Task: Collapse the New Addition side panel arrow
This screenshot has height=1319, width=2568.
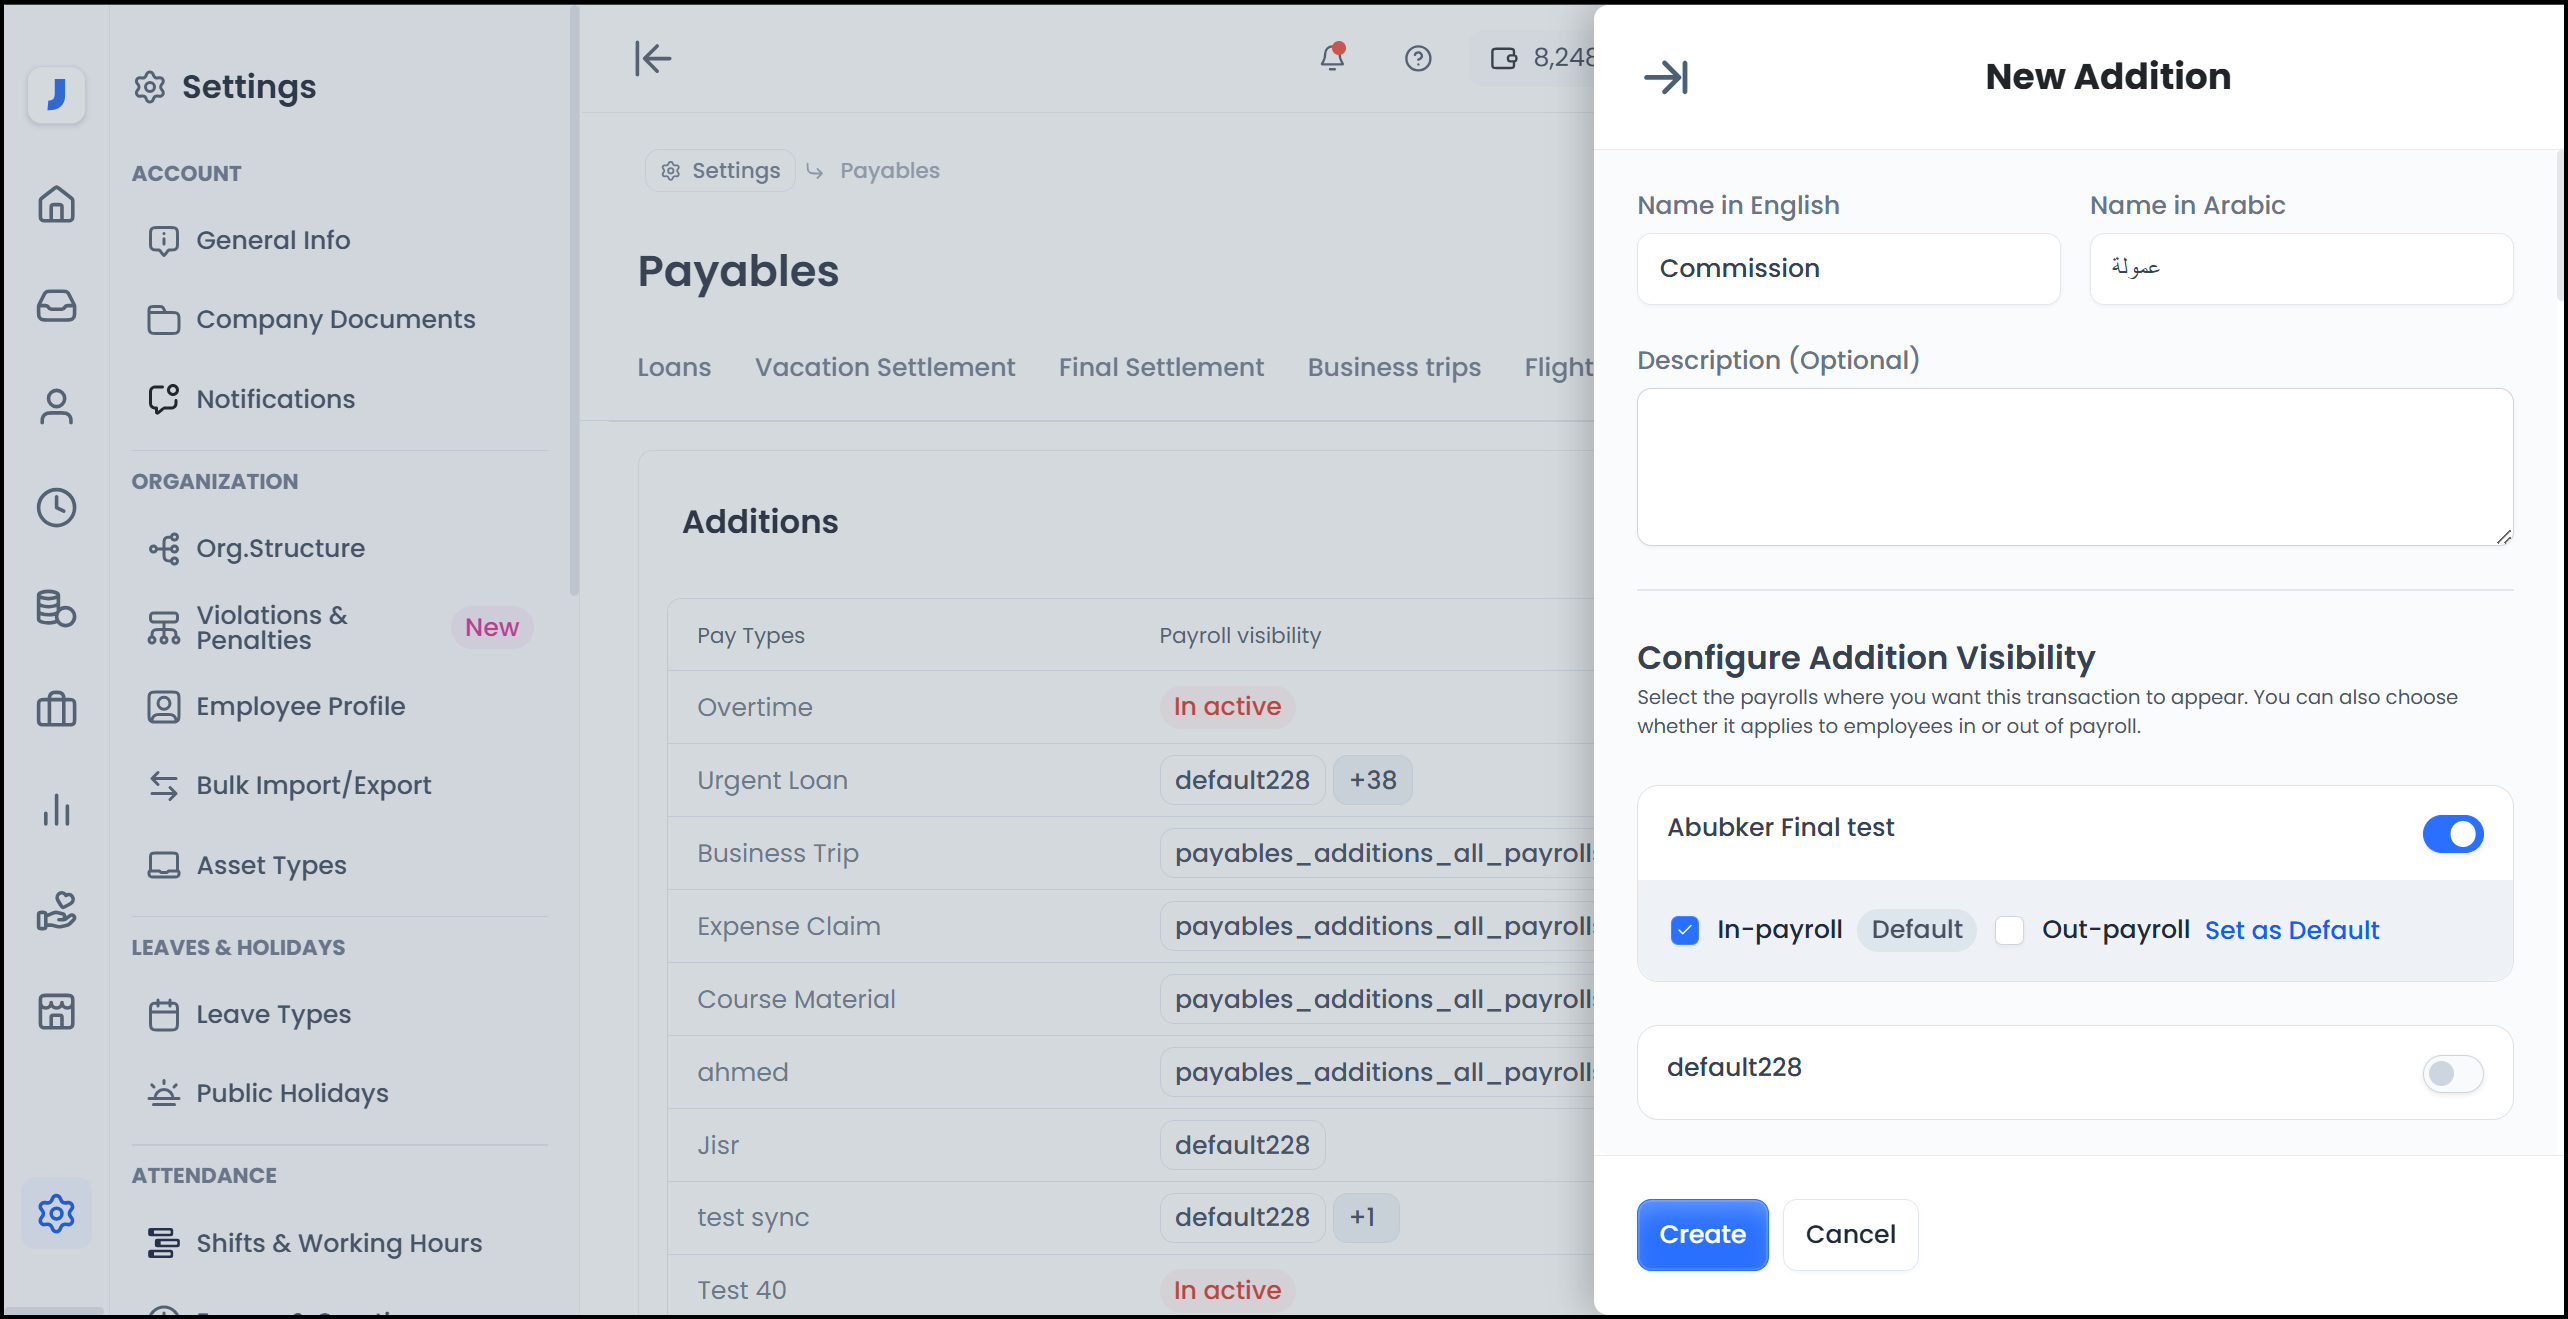Action: pyautogui.click(x=1666, y=77)
